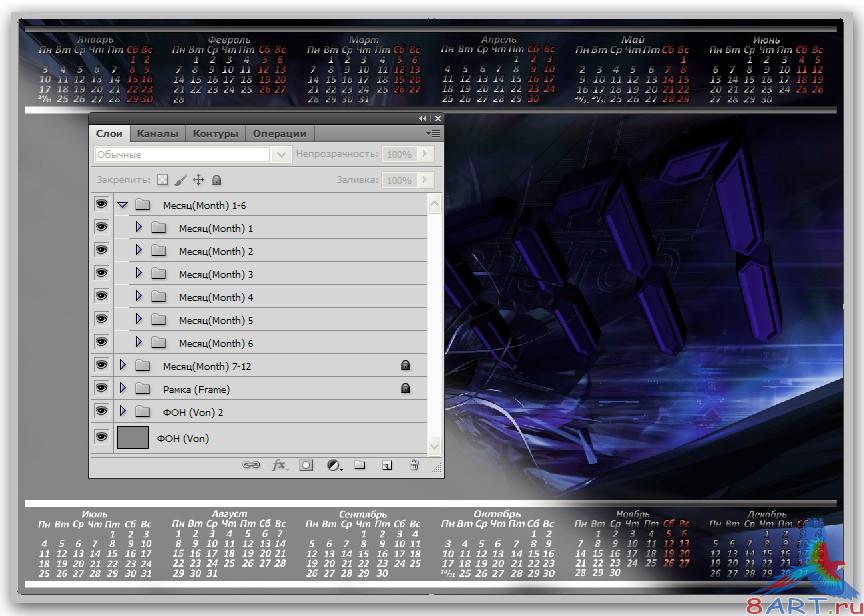Open the Layers panel options menu
This screenshot has height=616, width=864.
[x=432, y=133]
